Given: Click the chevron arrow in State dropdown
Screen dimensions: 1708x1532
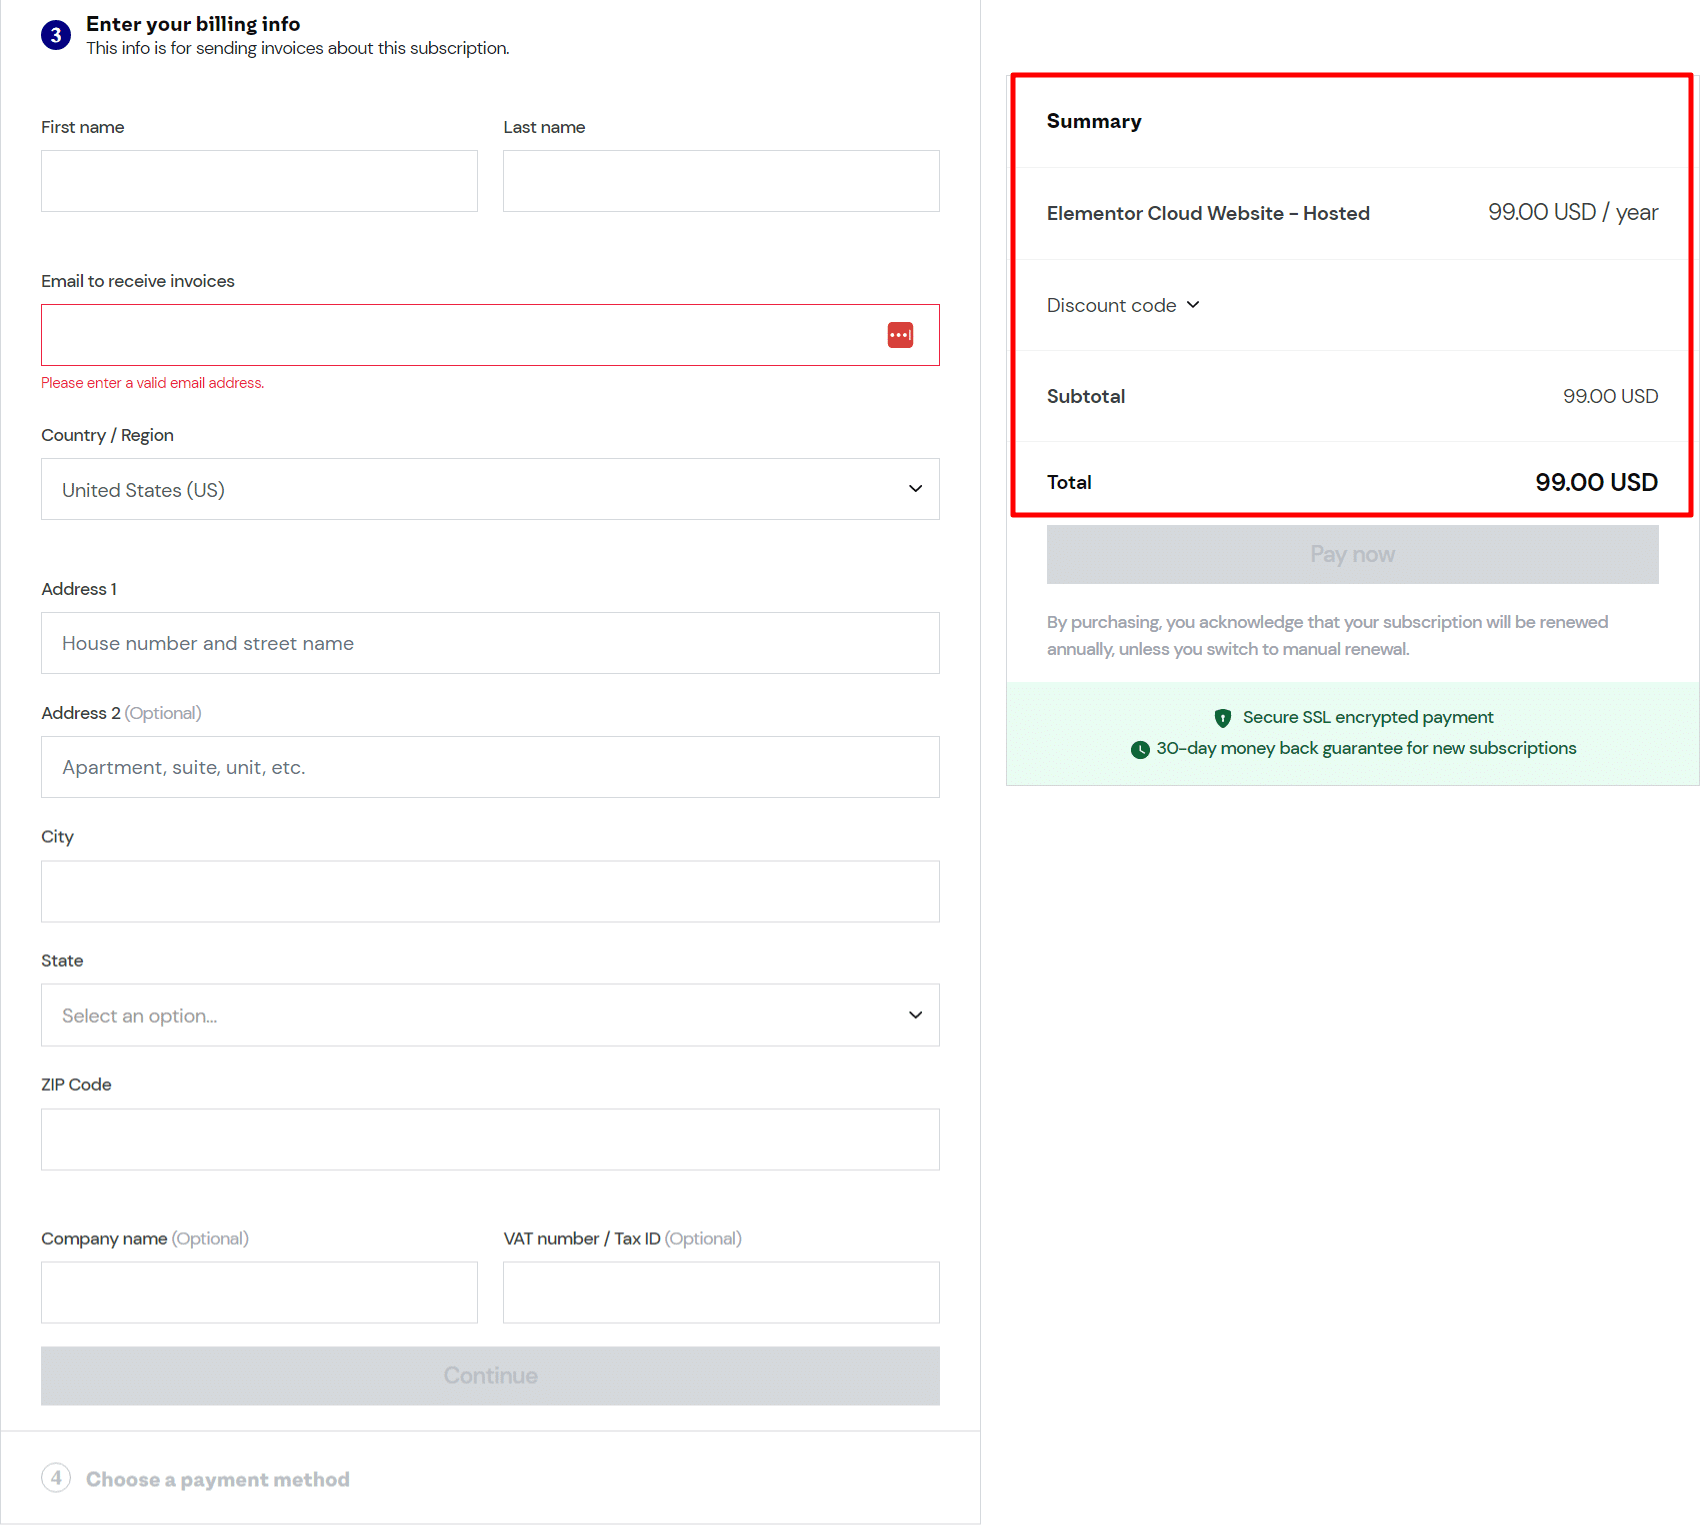Looking at the screenshot, I should tap(915, 1015).
